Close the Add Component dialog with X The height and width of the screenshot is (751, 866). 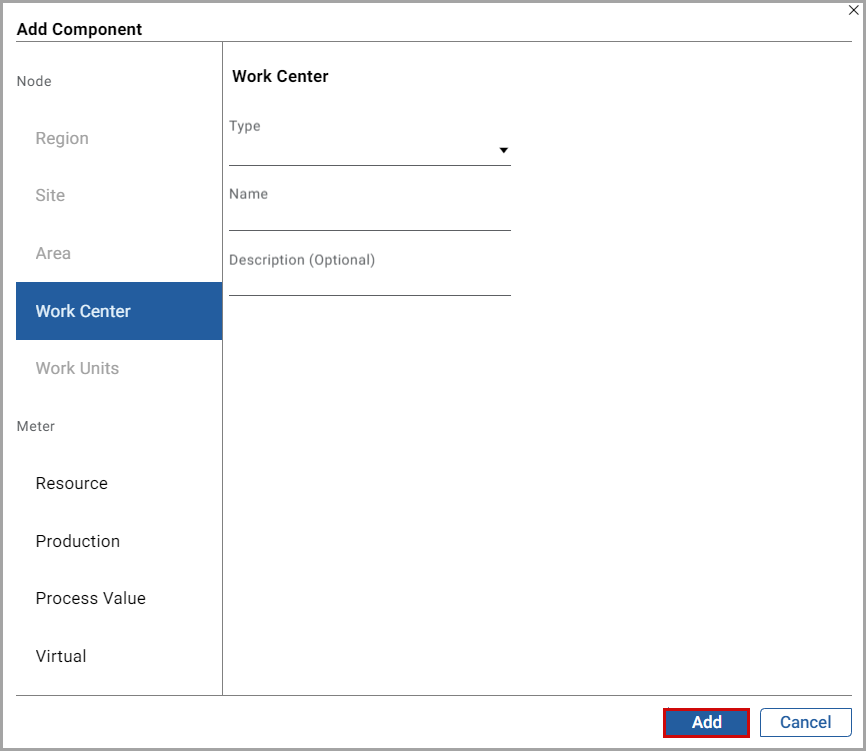[853, 11]
